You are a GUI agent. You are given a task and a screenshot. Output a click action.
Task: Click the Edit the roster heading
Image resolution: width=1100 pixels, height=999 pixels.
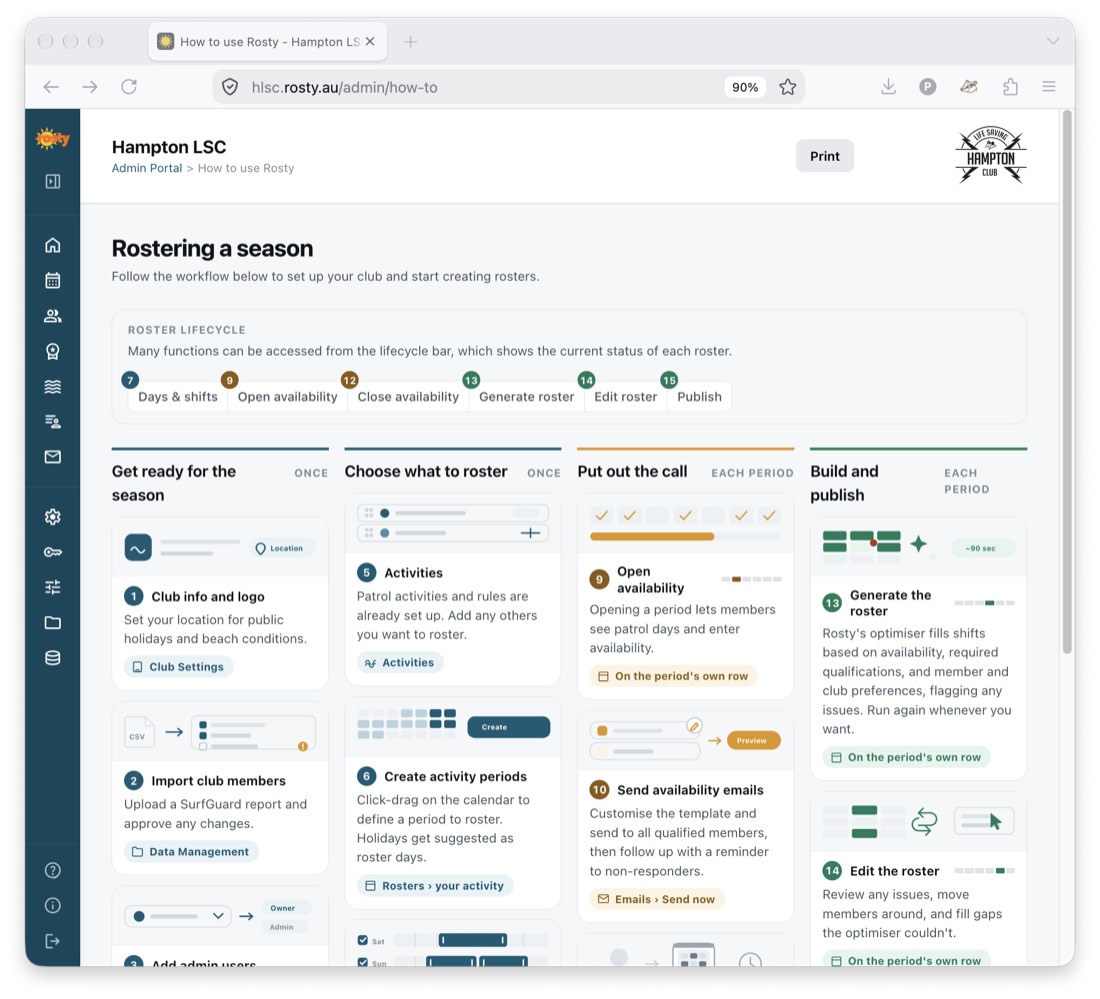point(894,871)
